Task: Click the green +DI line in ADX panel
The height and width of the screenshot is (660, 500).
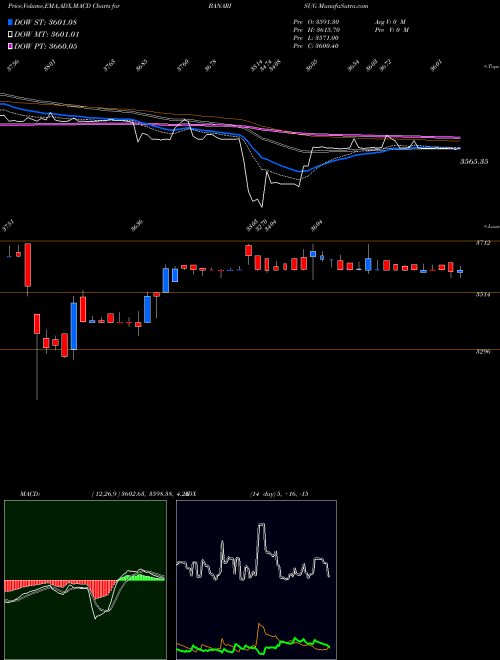Action: (295, 640)
